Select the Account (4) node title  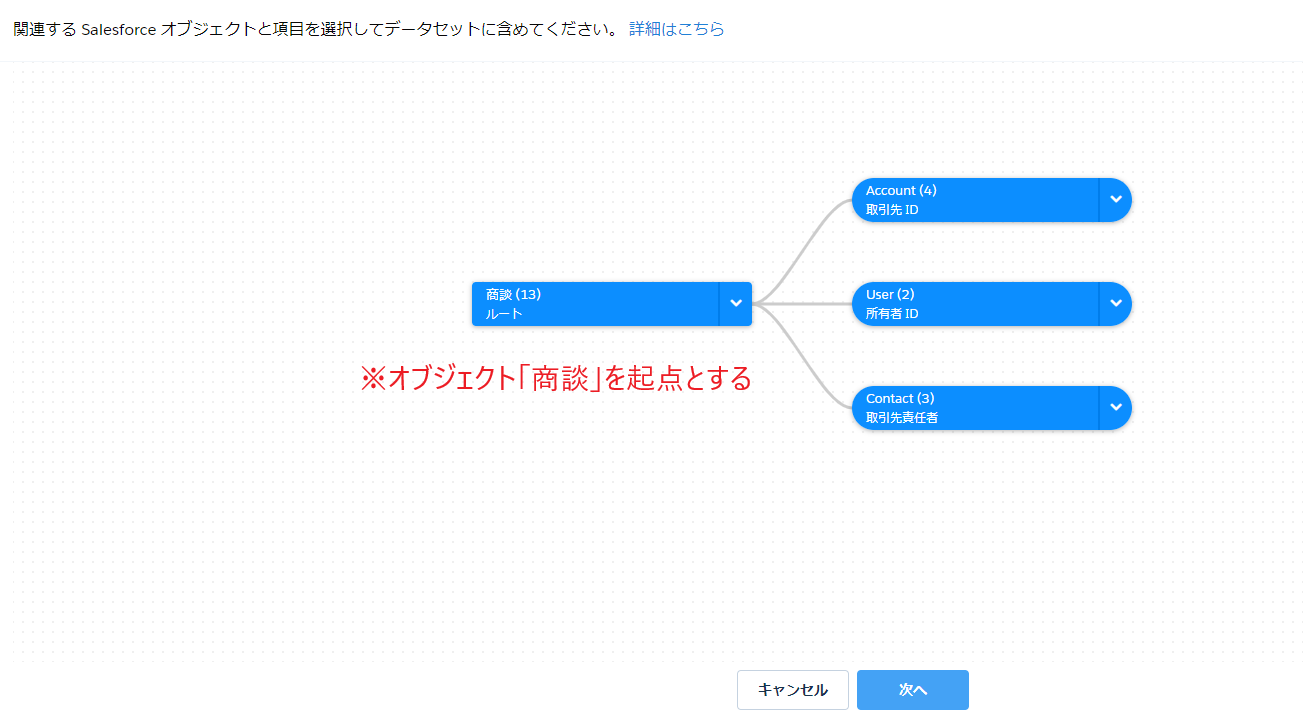pos(901,190)
